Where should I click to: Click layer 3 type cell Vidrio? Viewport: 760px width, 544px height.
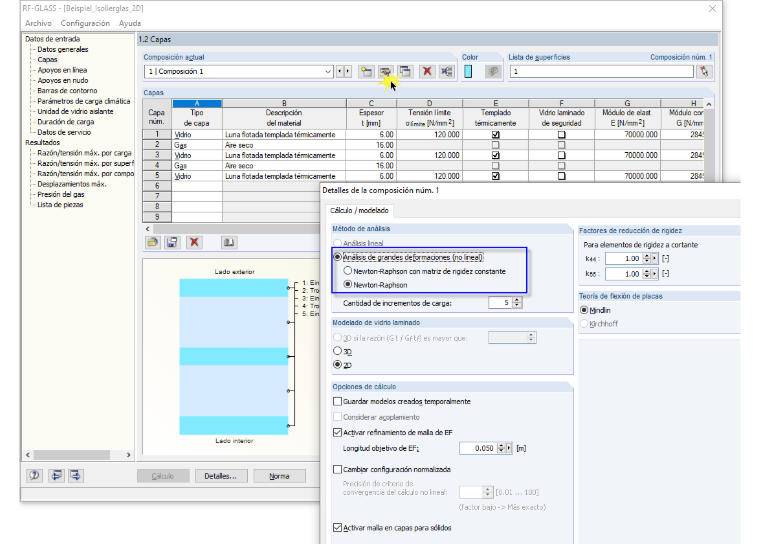[x=197, y=156]
